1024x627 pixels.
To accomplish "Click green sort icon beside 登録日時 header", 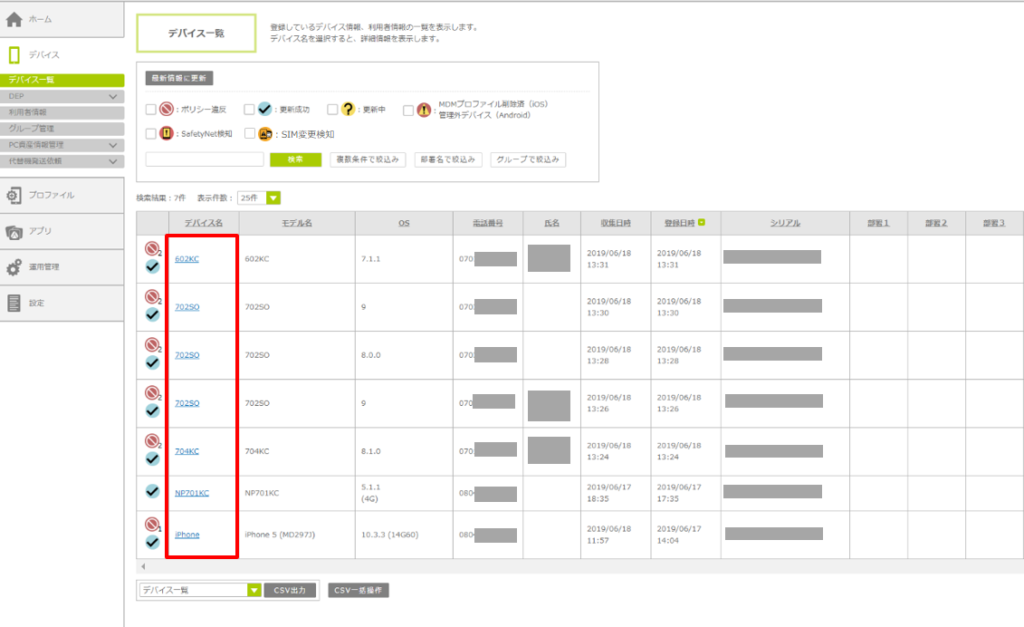I will [701, 222].
